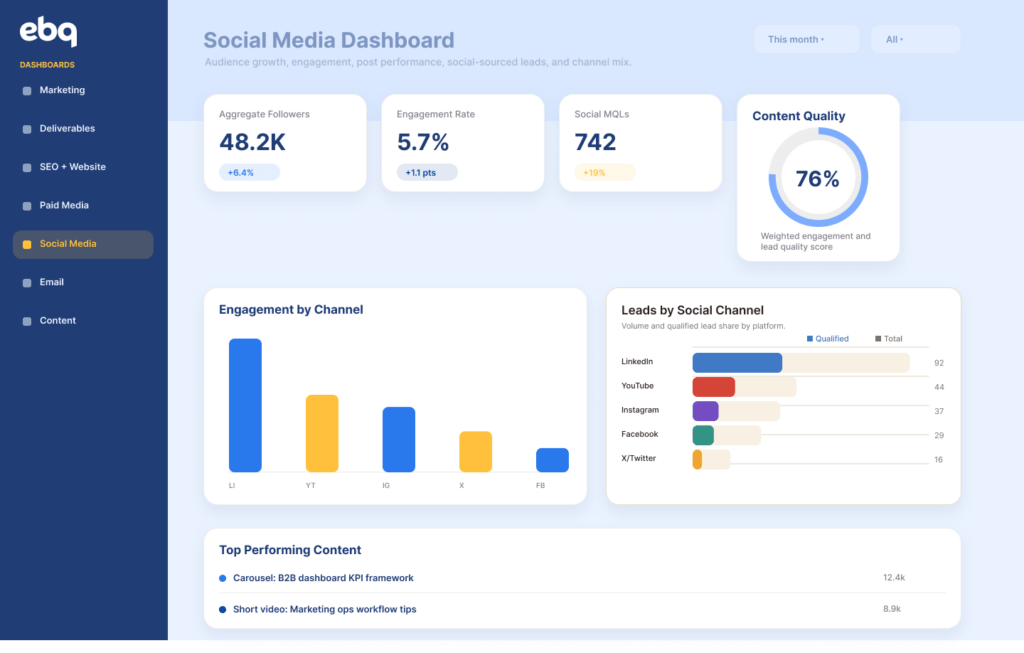Click the square icon beside SEO + Website
Image resolution: width=1024 pixels, height=653 pixels.
pyautogui.click(x=27, y=168)
